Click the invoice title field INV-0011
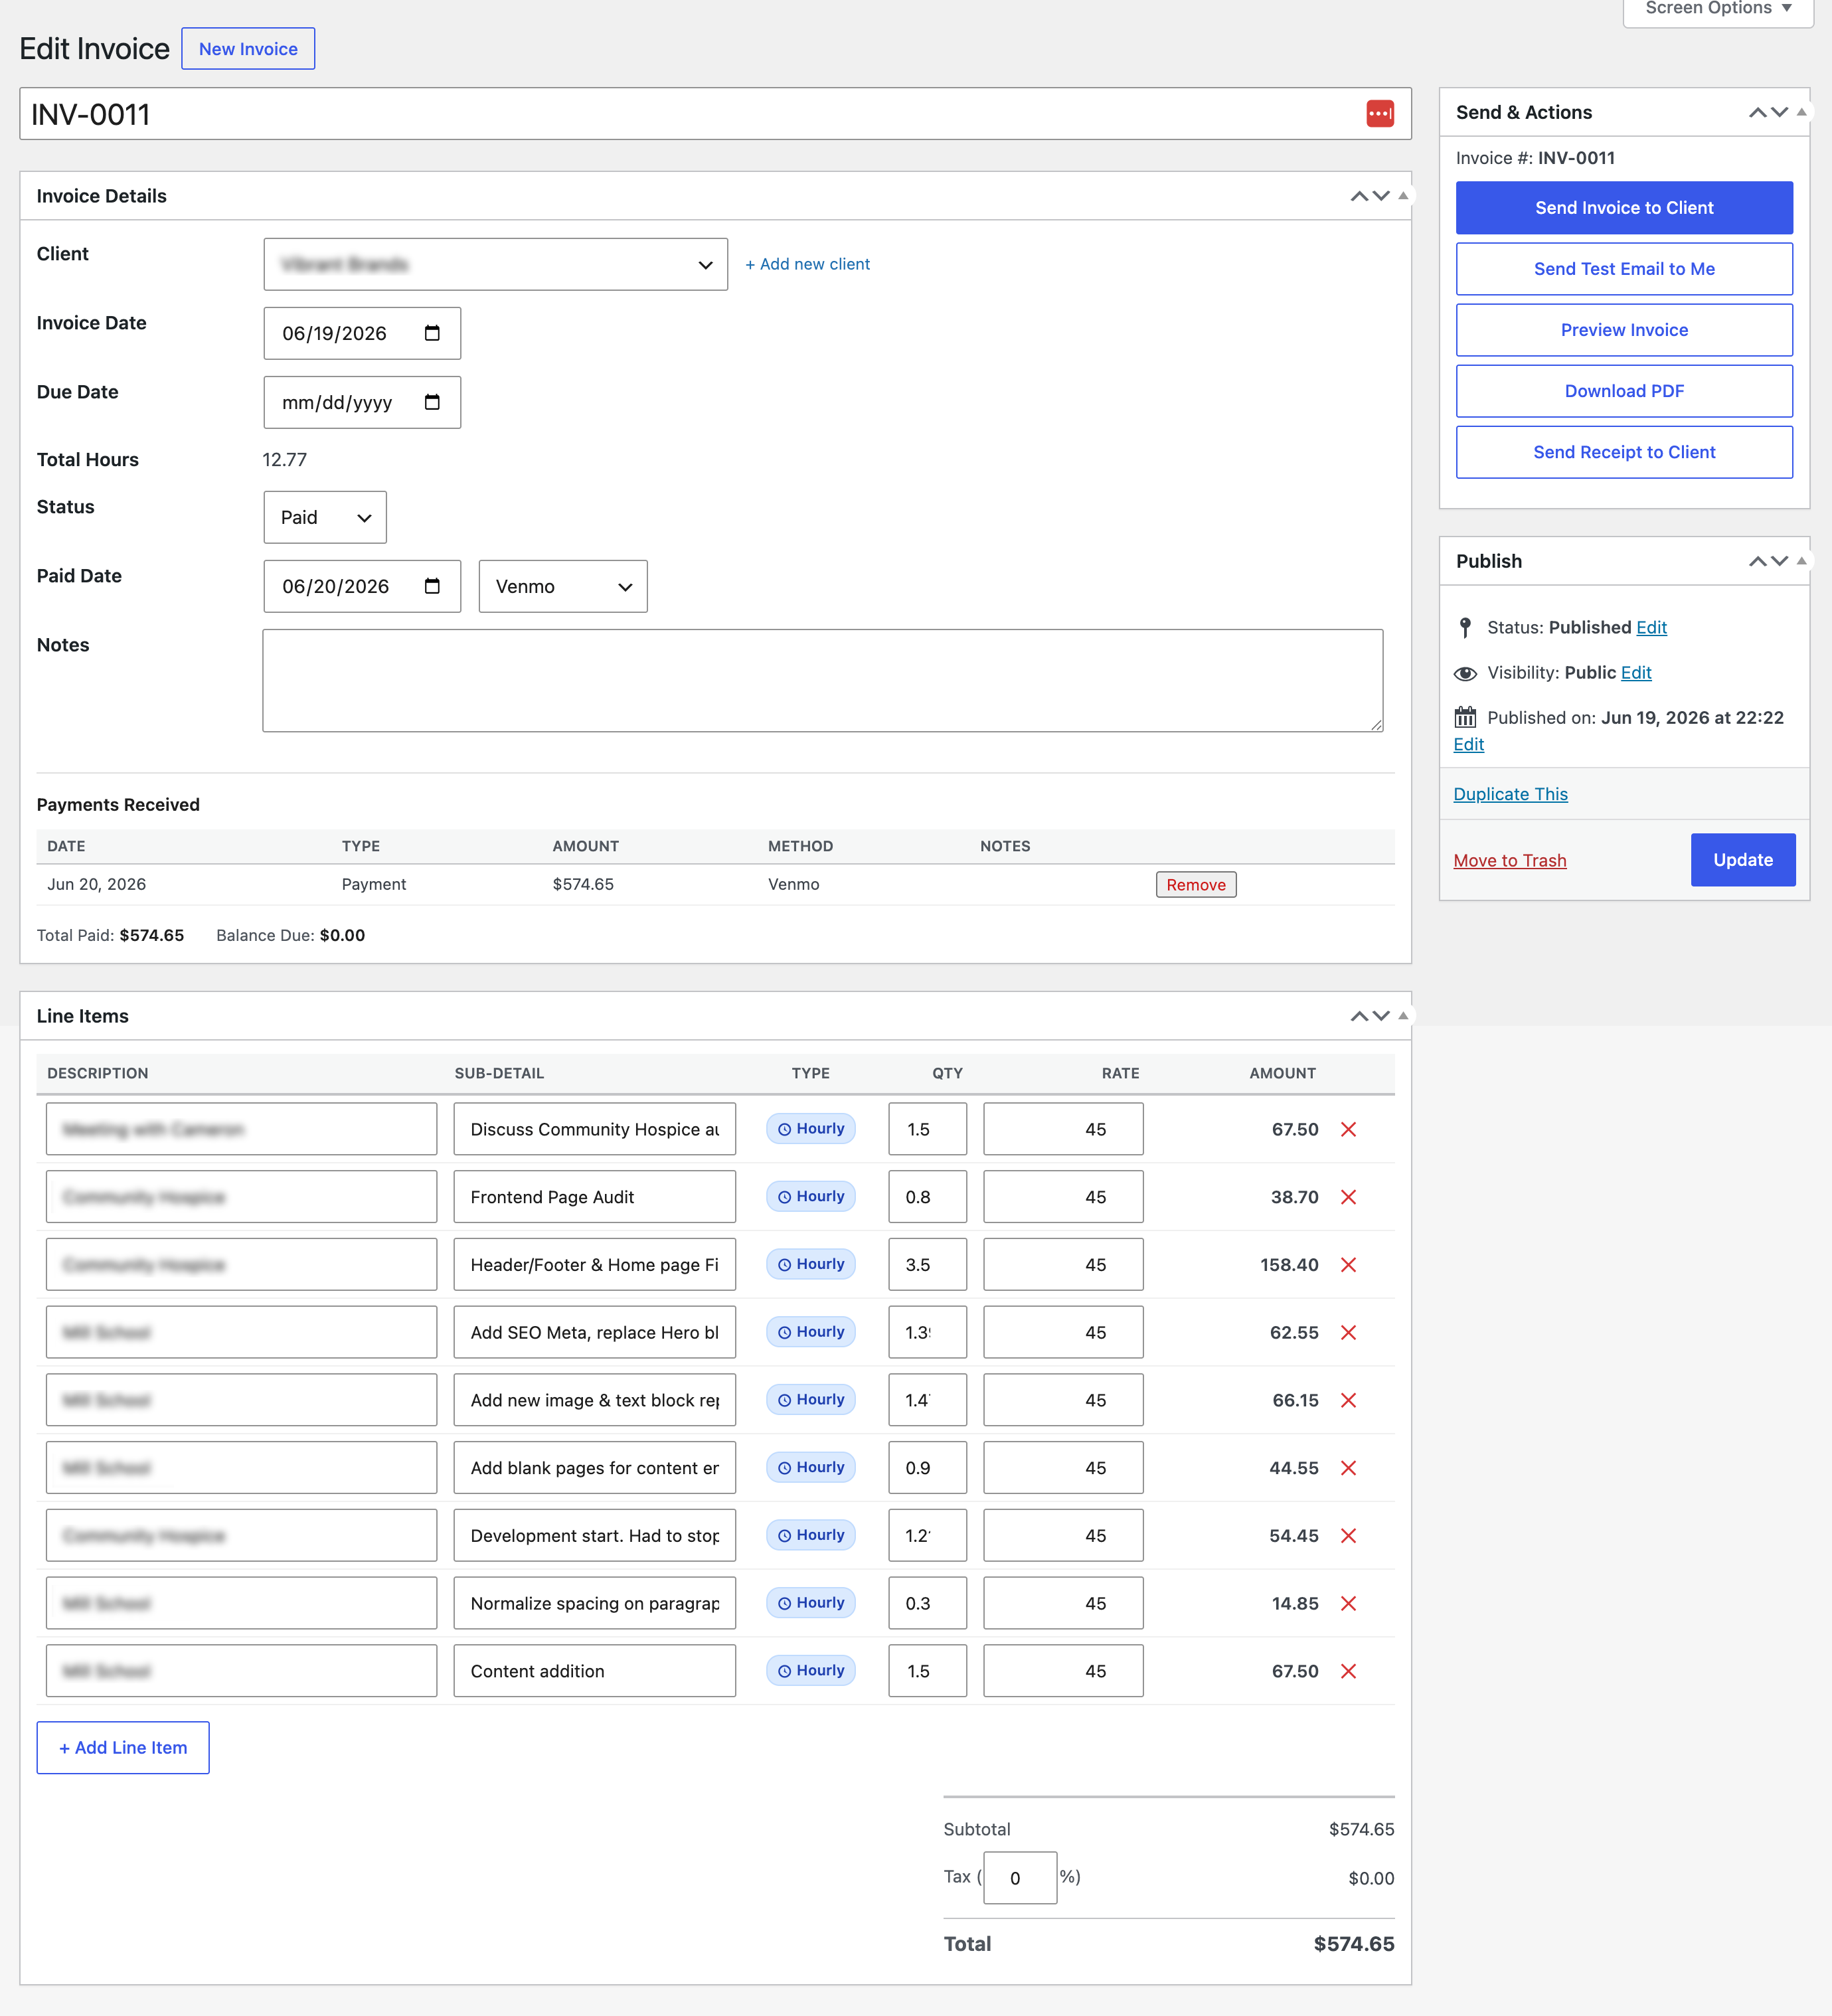Image resolution: width=1832 pixels, height=2016 pixels. click(x=715, y=114)
